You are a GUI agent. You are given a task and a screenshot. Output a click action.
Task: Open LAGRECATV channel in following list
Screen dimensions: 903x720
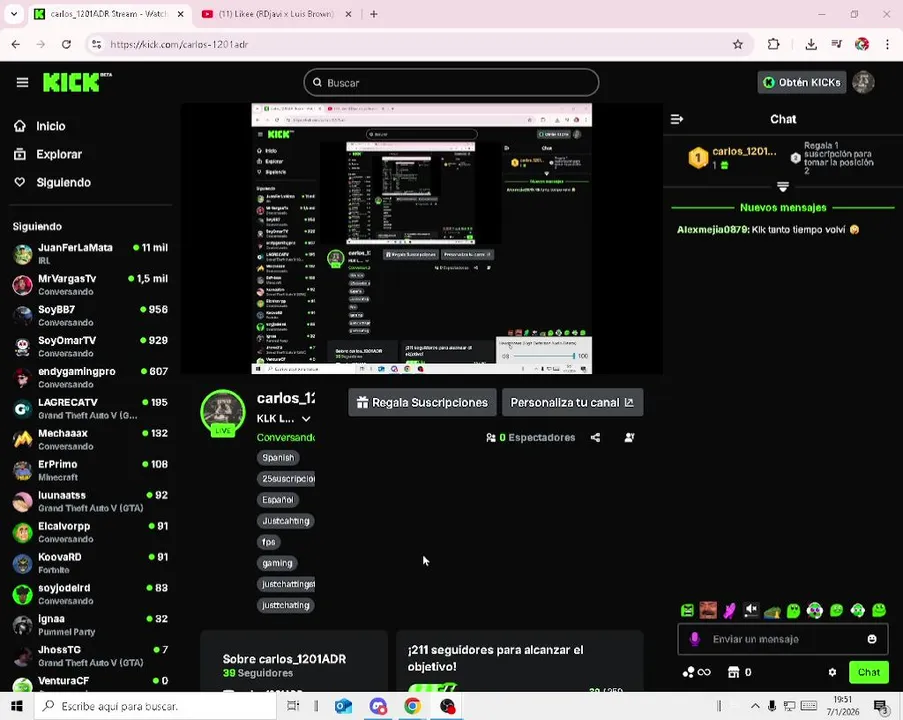click(x=90, y=408)
